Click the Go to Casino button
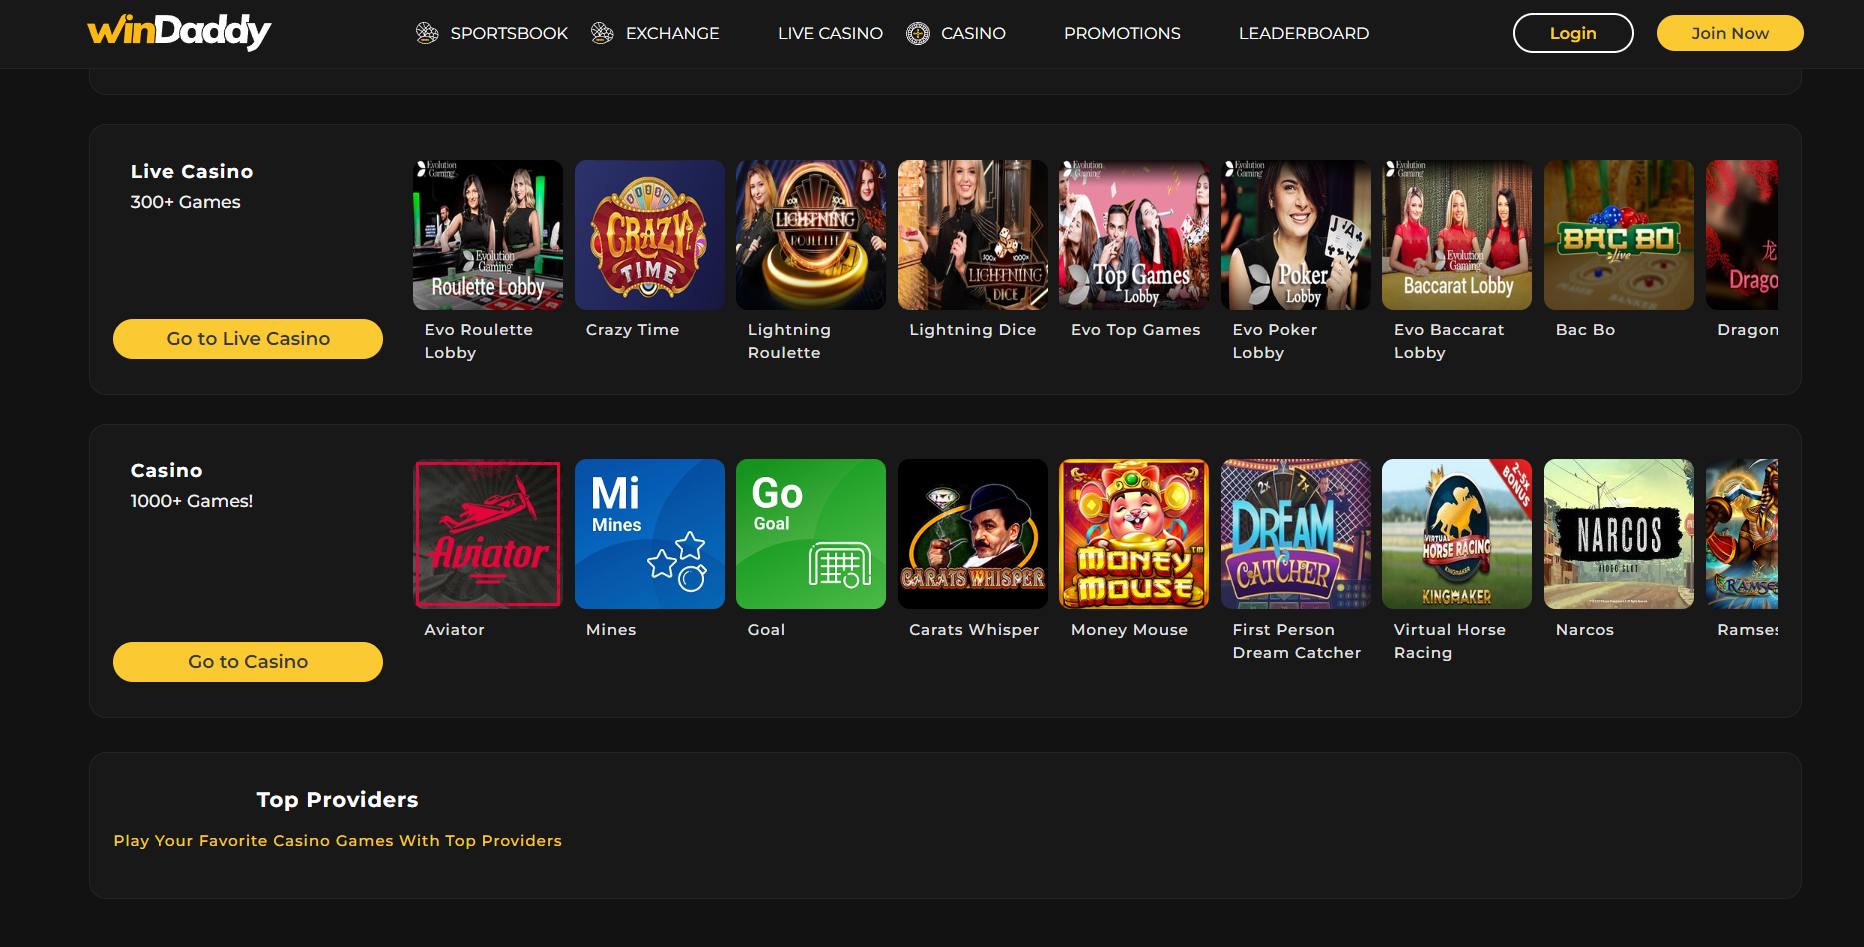 [x=248, y=662]
